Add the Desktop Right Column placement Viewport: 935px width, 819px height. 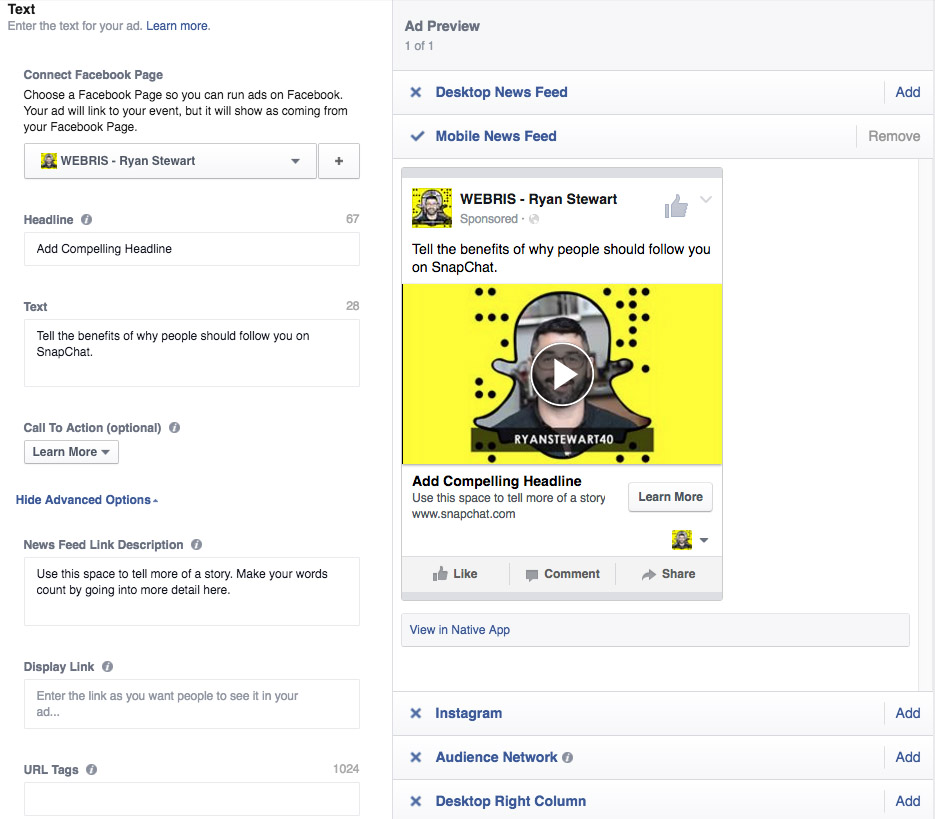coord(908,801)
